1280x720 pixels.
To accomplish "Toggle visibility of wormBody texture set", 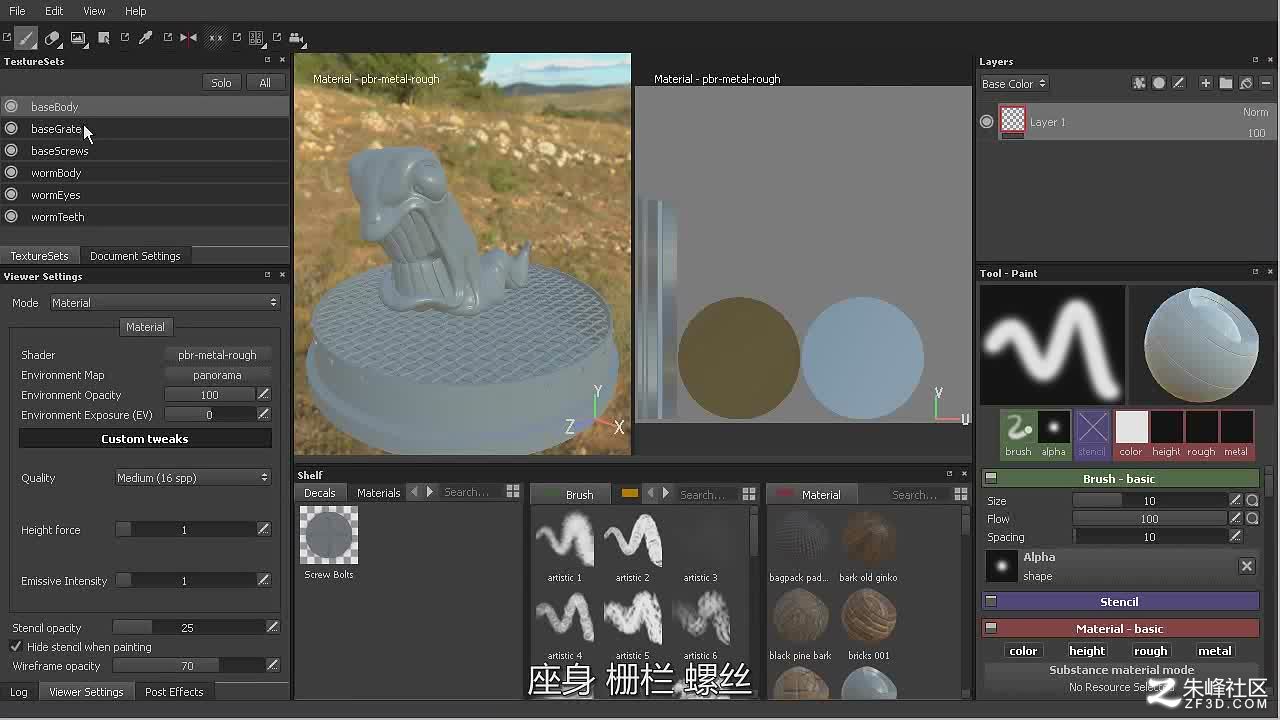I will click(11, 172).
